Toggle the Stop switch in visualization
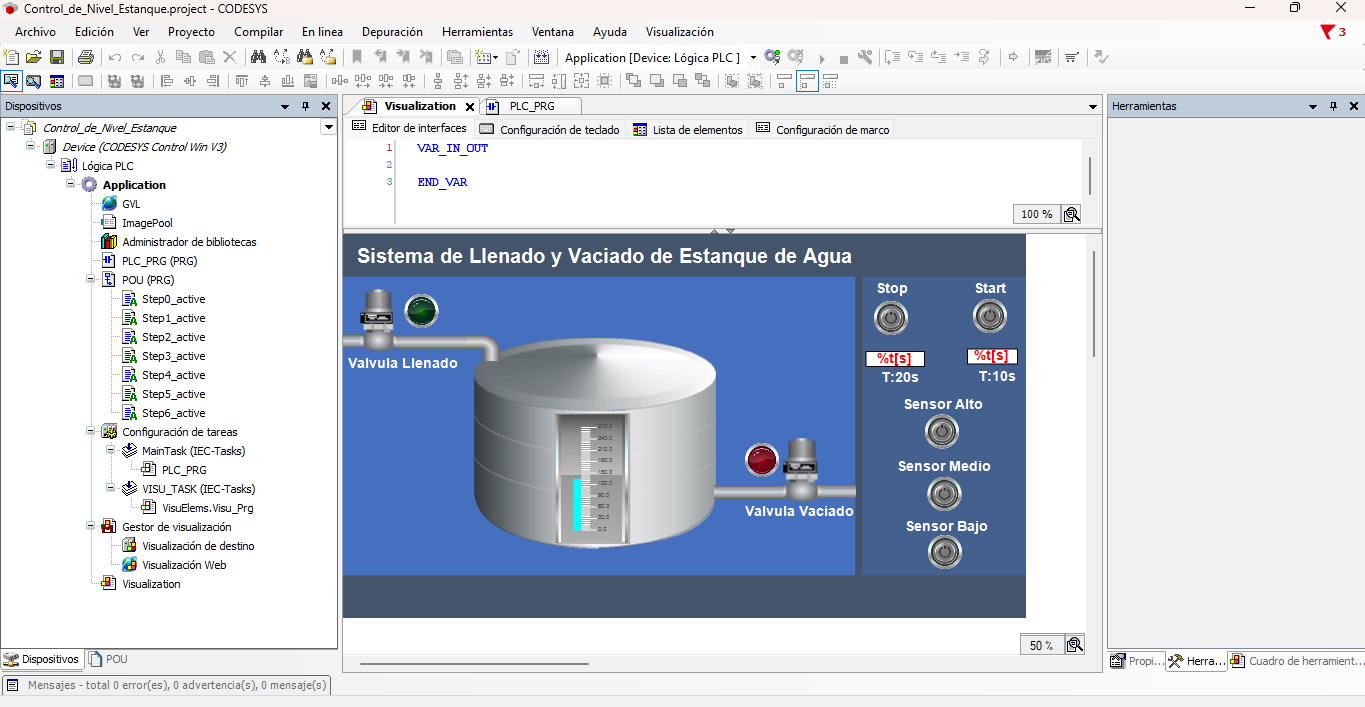 [890, 319]
